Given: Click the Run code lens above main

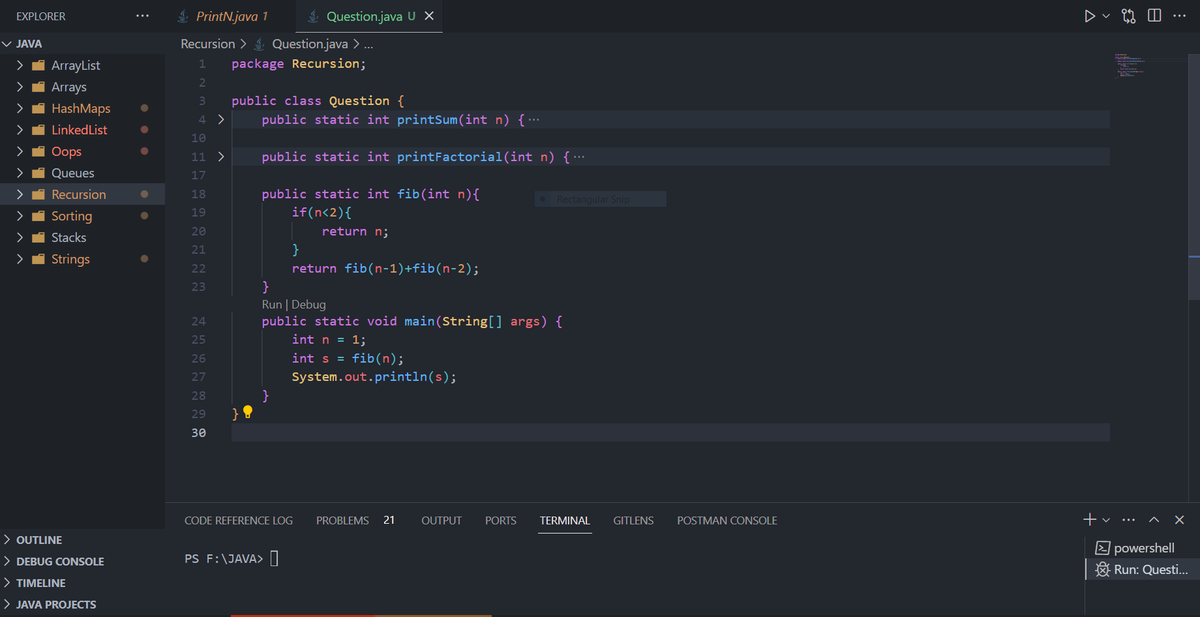Looking at the screenshot, I should point(272,304).
